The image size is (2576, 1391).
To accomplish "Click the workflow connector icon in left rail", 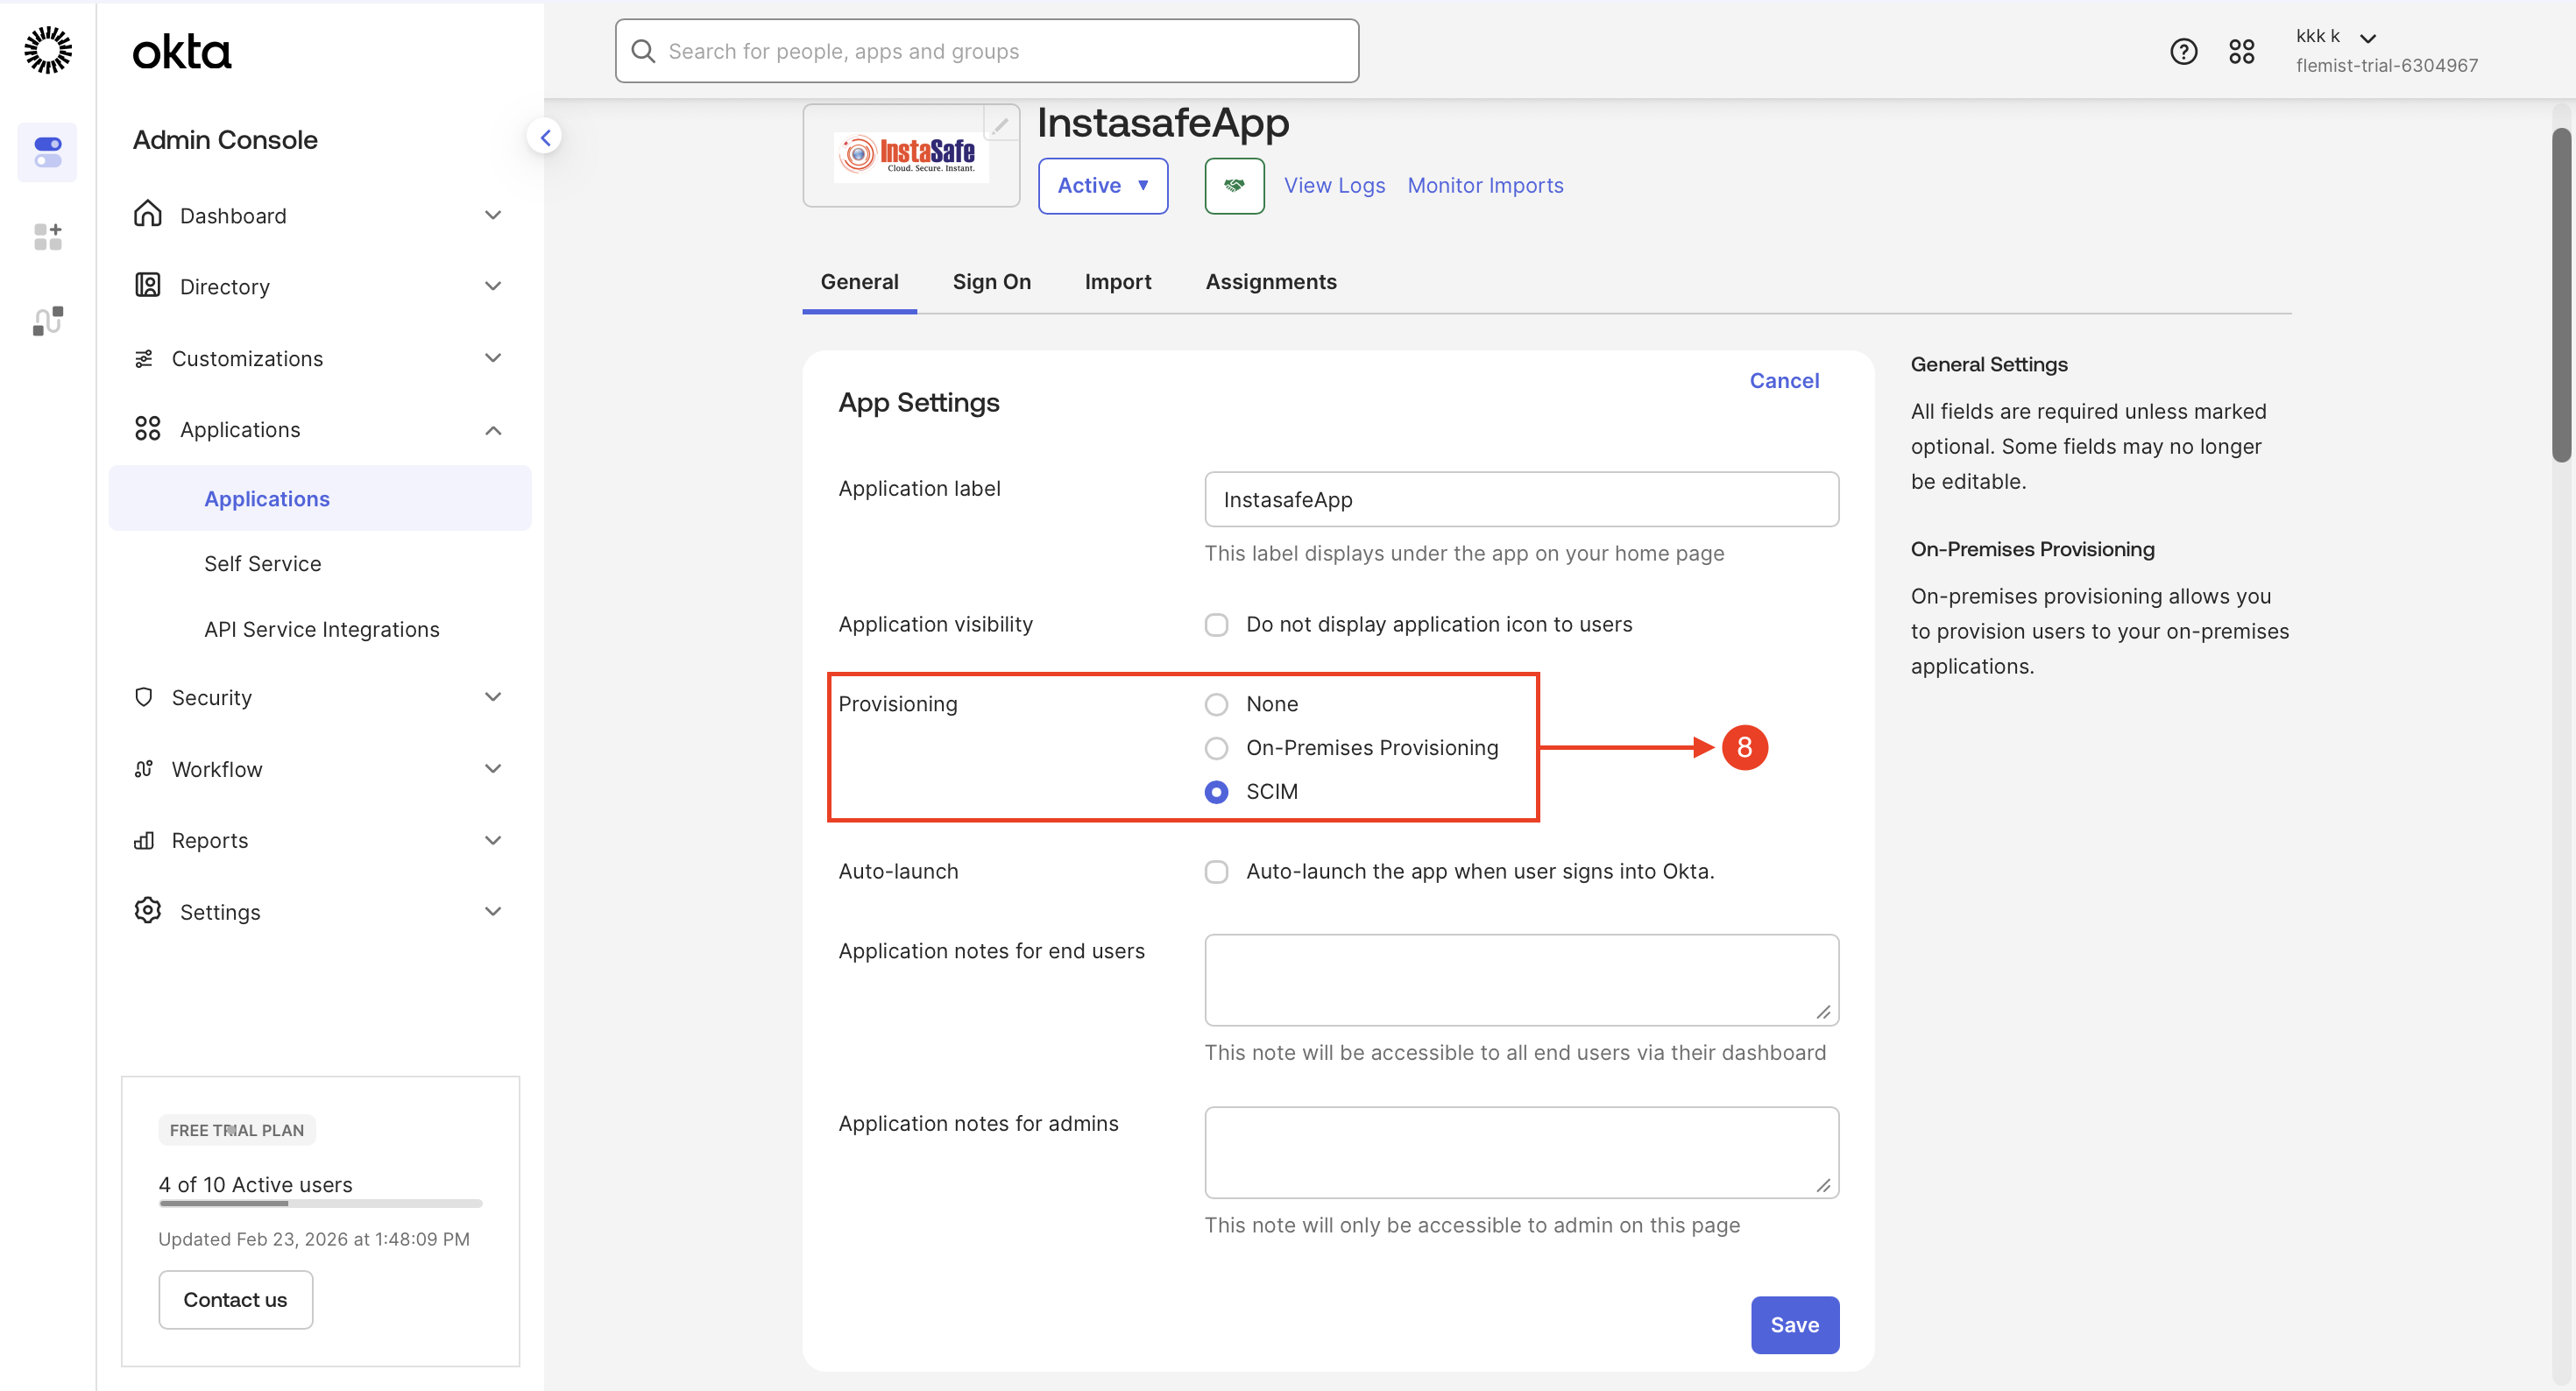I will click(x=48, y=321).
